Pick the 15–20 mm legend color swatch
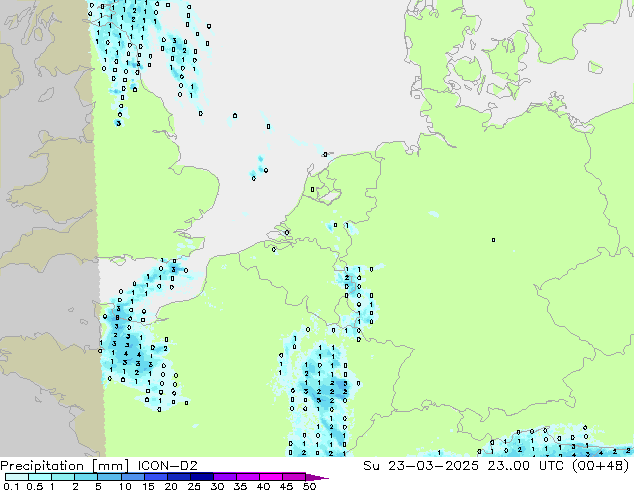 (x=155, y=477)
